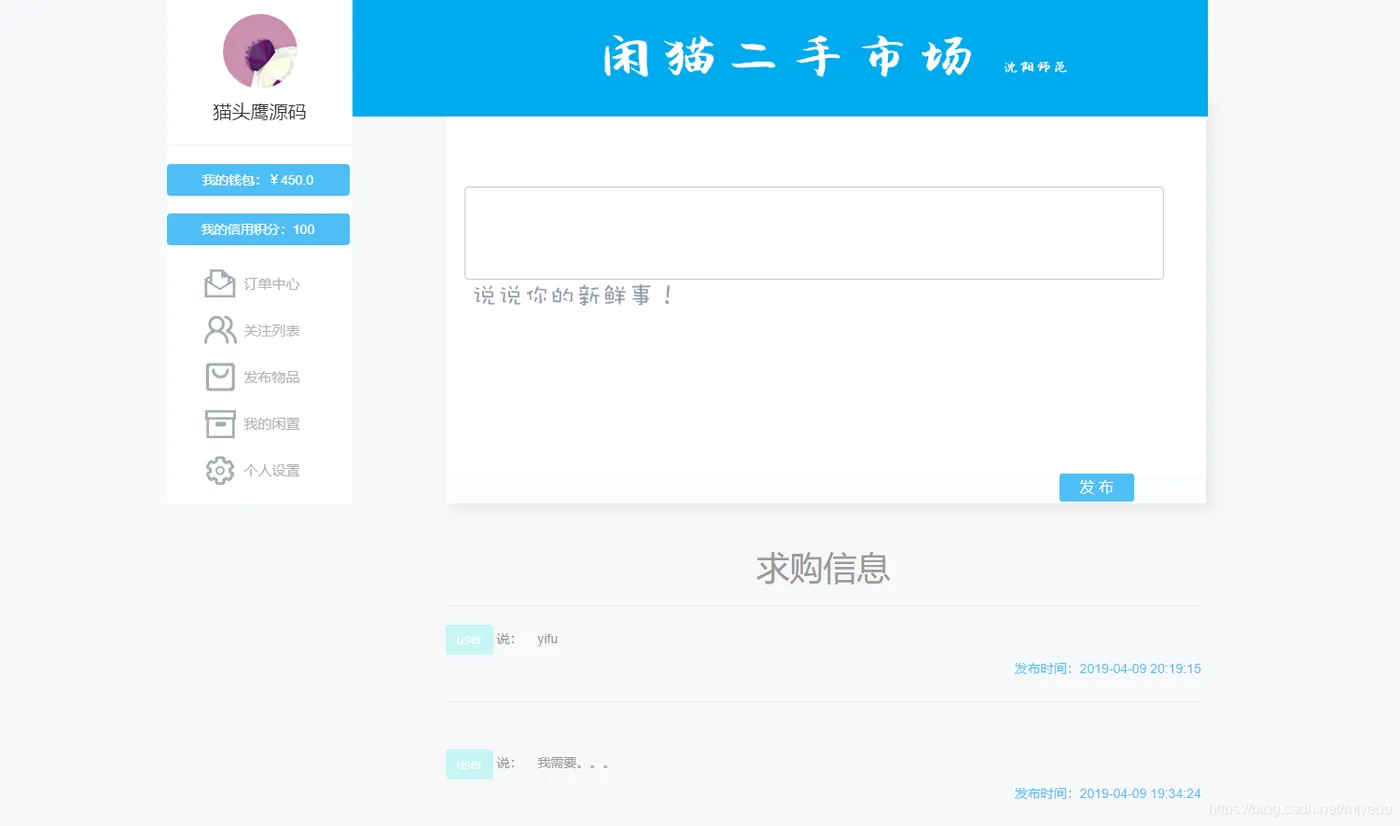Click the user tag beside 我需要 post
Screen dimensions: 1400x826
point(469,765)
